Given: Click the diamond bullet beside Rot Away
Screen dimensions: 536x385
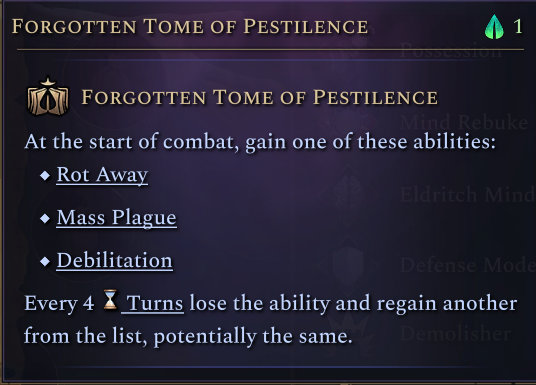Looking at the screenshot, I should (x=45, y=176).
